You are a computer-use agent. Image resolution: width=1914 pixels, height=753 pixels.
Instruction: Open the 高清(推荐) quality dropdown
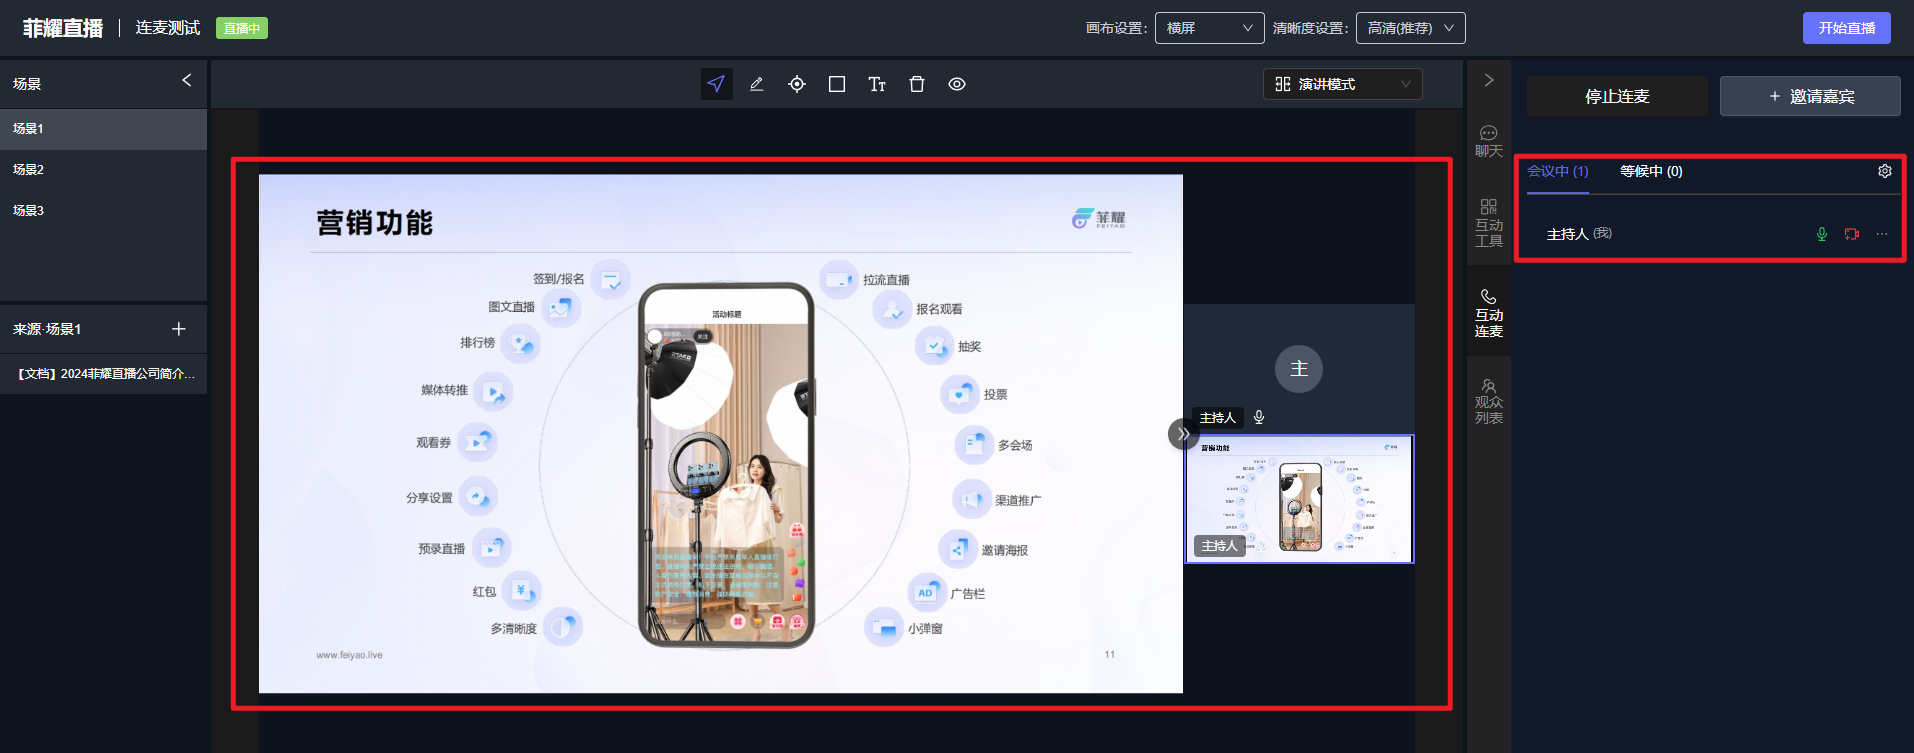coord(1410,28)
